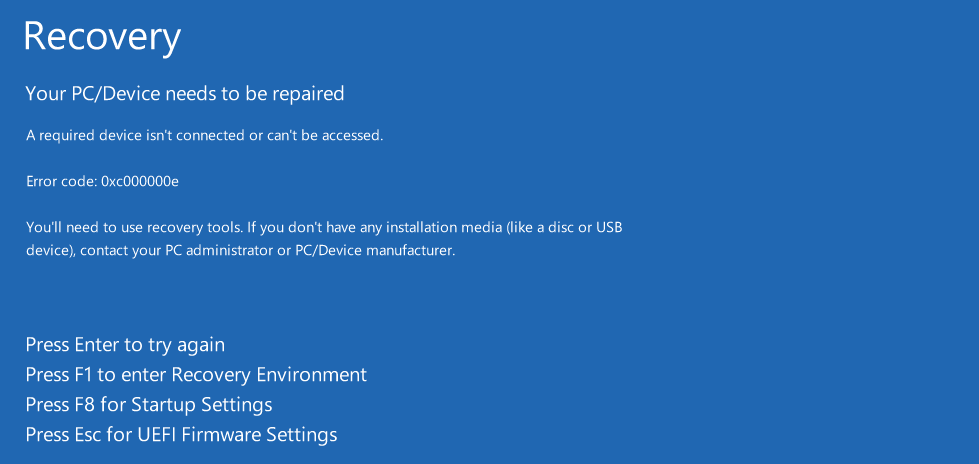Open the UEFI Firmware Settings option
Viewport: 979px width, 464px height.
coord(181,435)
